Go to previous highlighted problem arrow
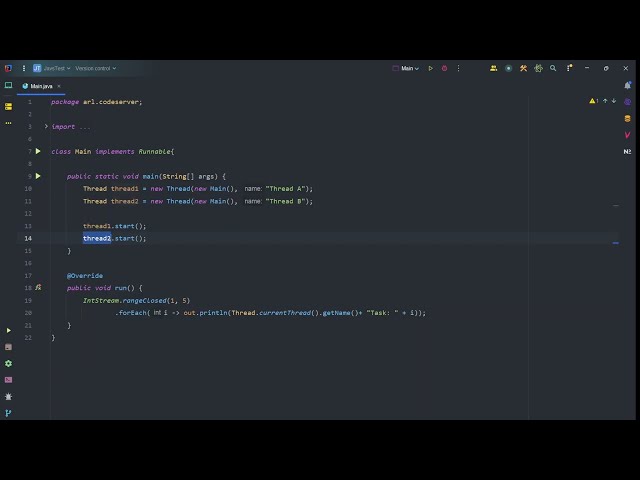Viewport: 640px width, 480px height. pyautogui.click(x=605, y=101)
